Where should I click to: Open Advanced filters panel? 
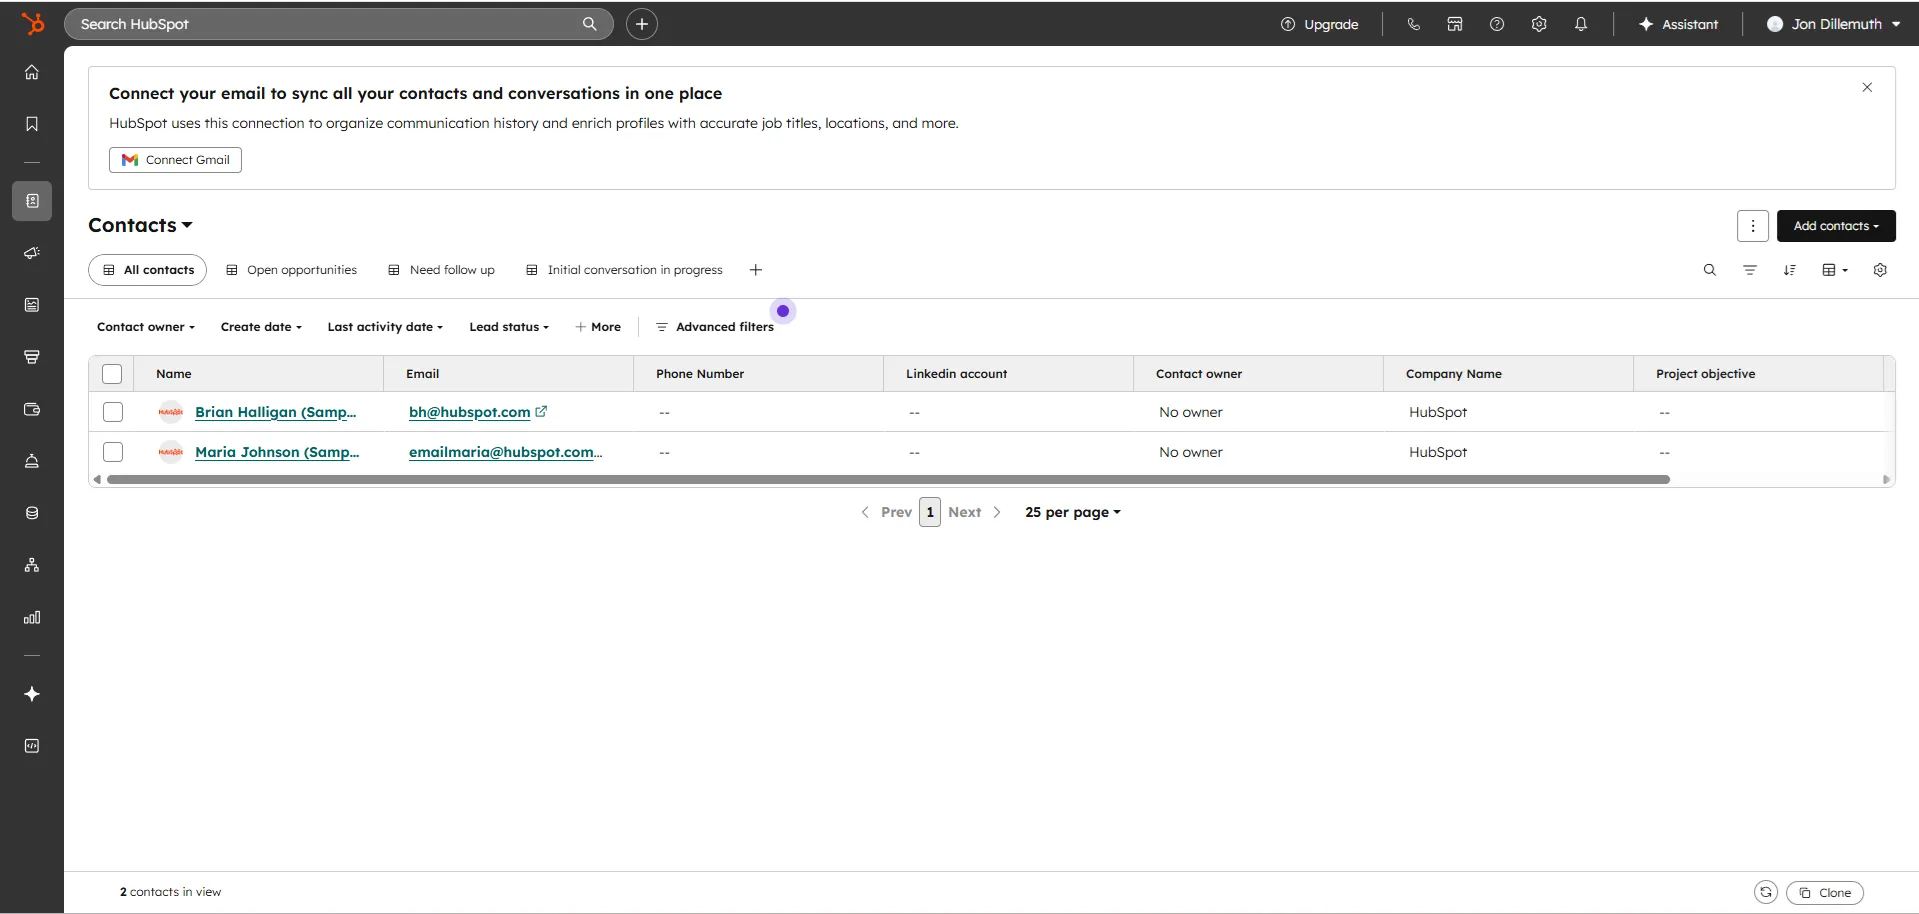tap(715, 327)
